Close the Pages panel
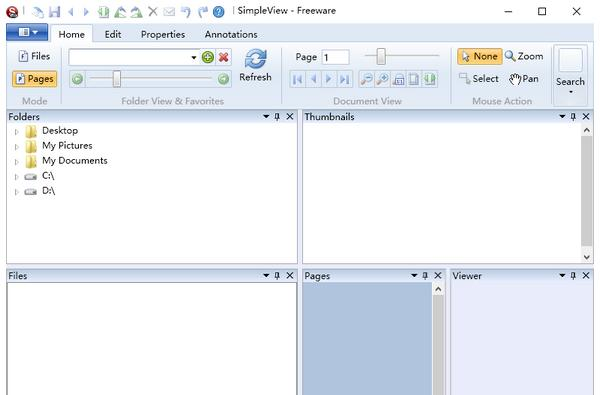The width and height of the screenshot is (600, 395). 438,275
